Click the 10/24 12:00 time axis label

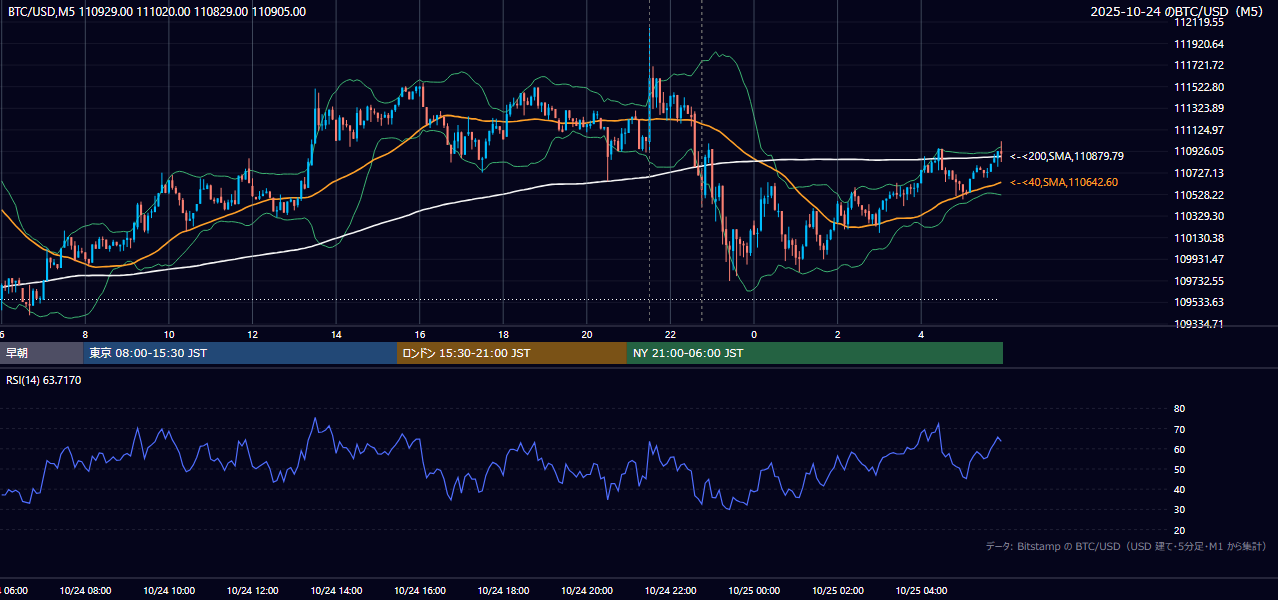click(252, 591)
